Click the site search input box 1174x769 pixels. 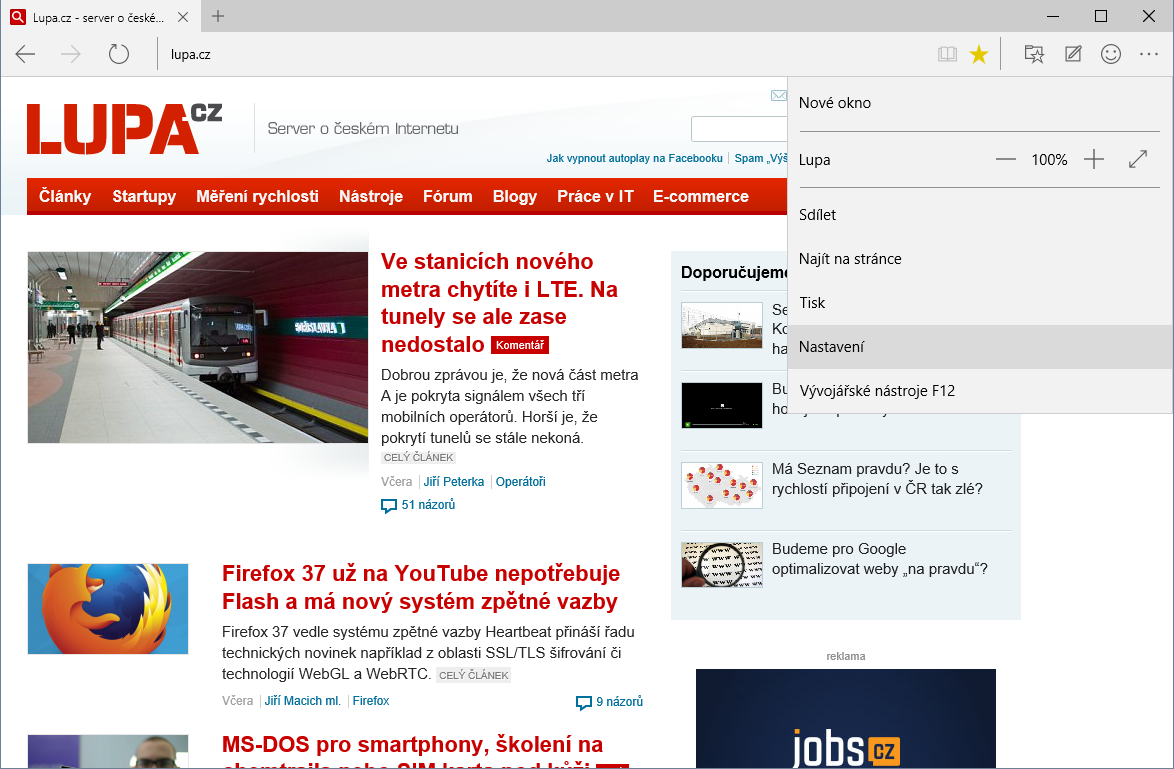tap(739, 129)
